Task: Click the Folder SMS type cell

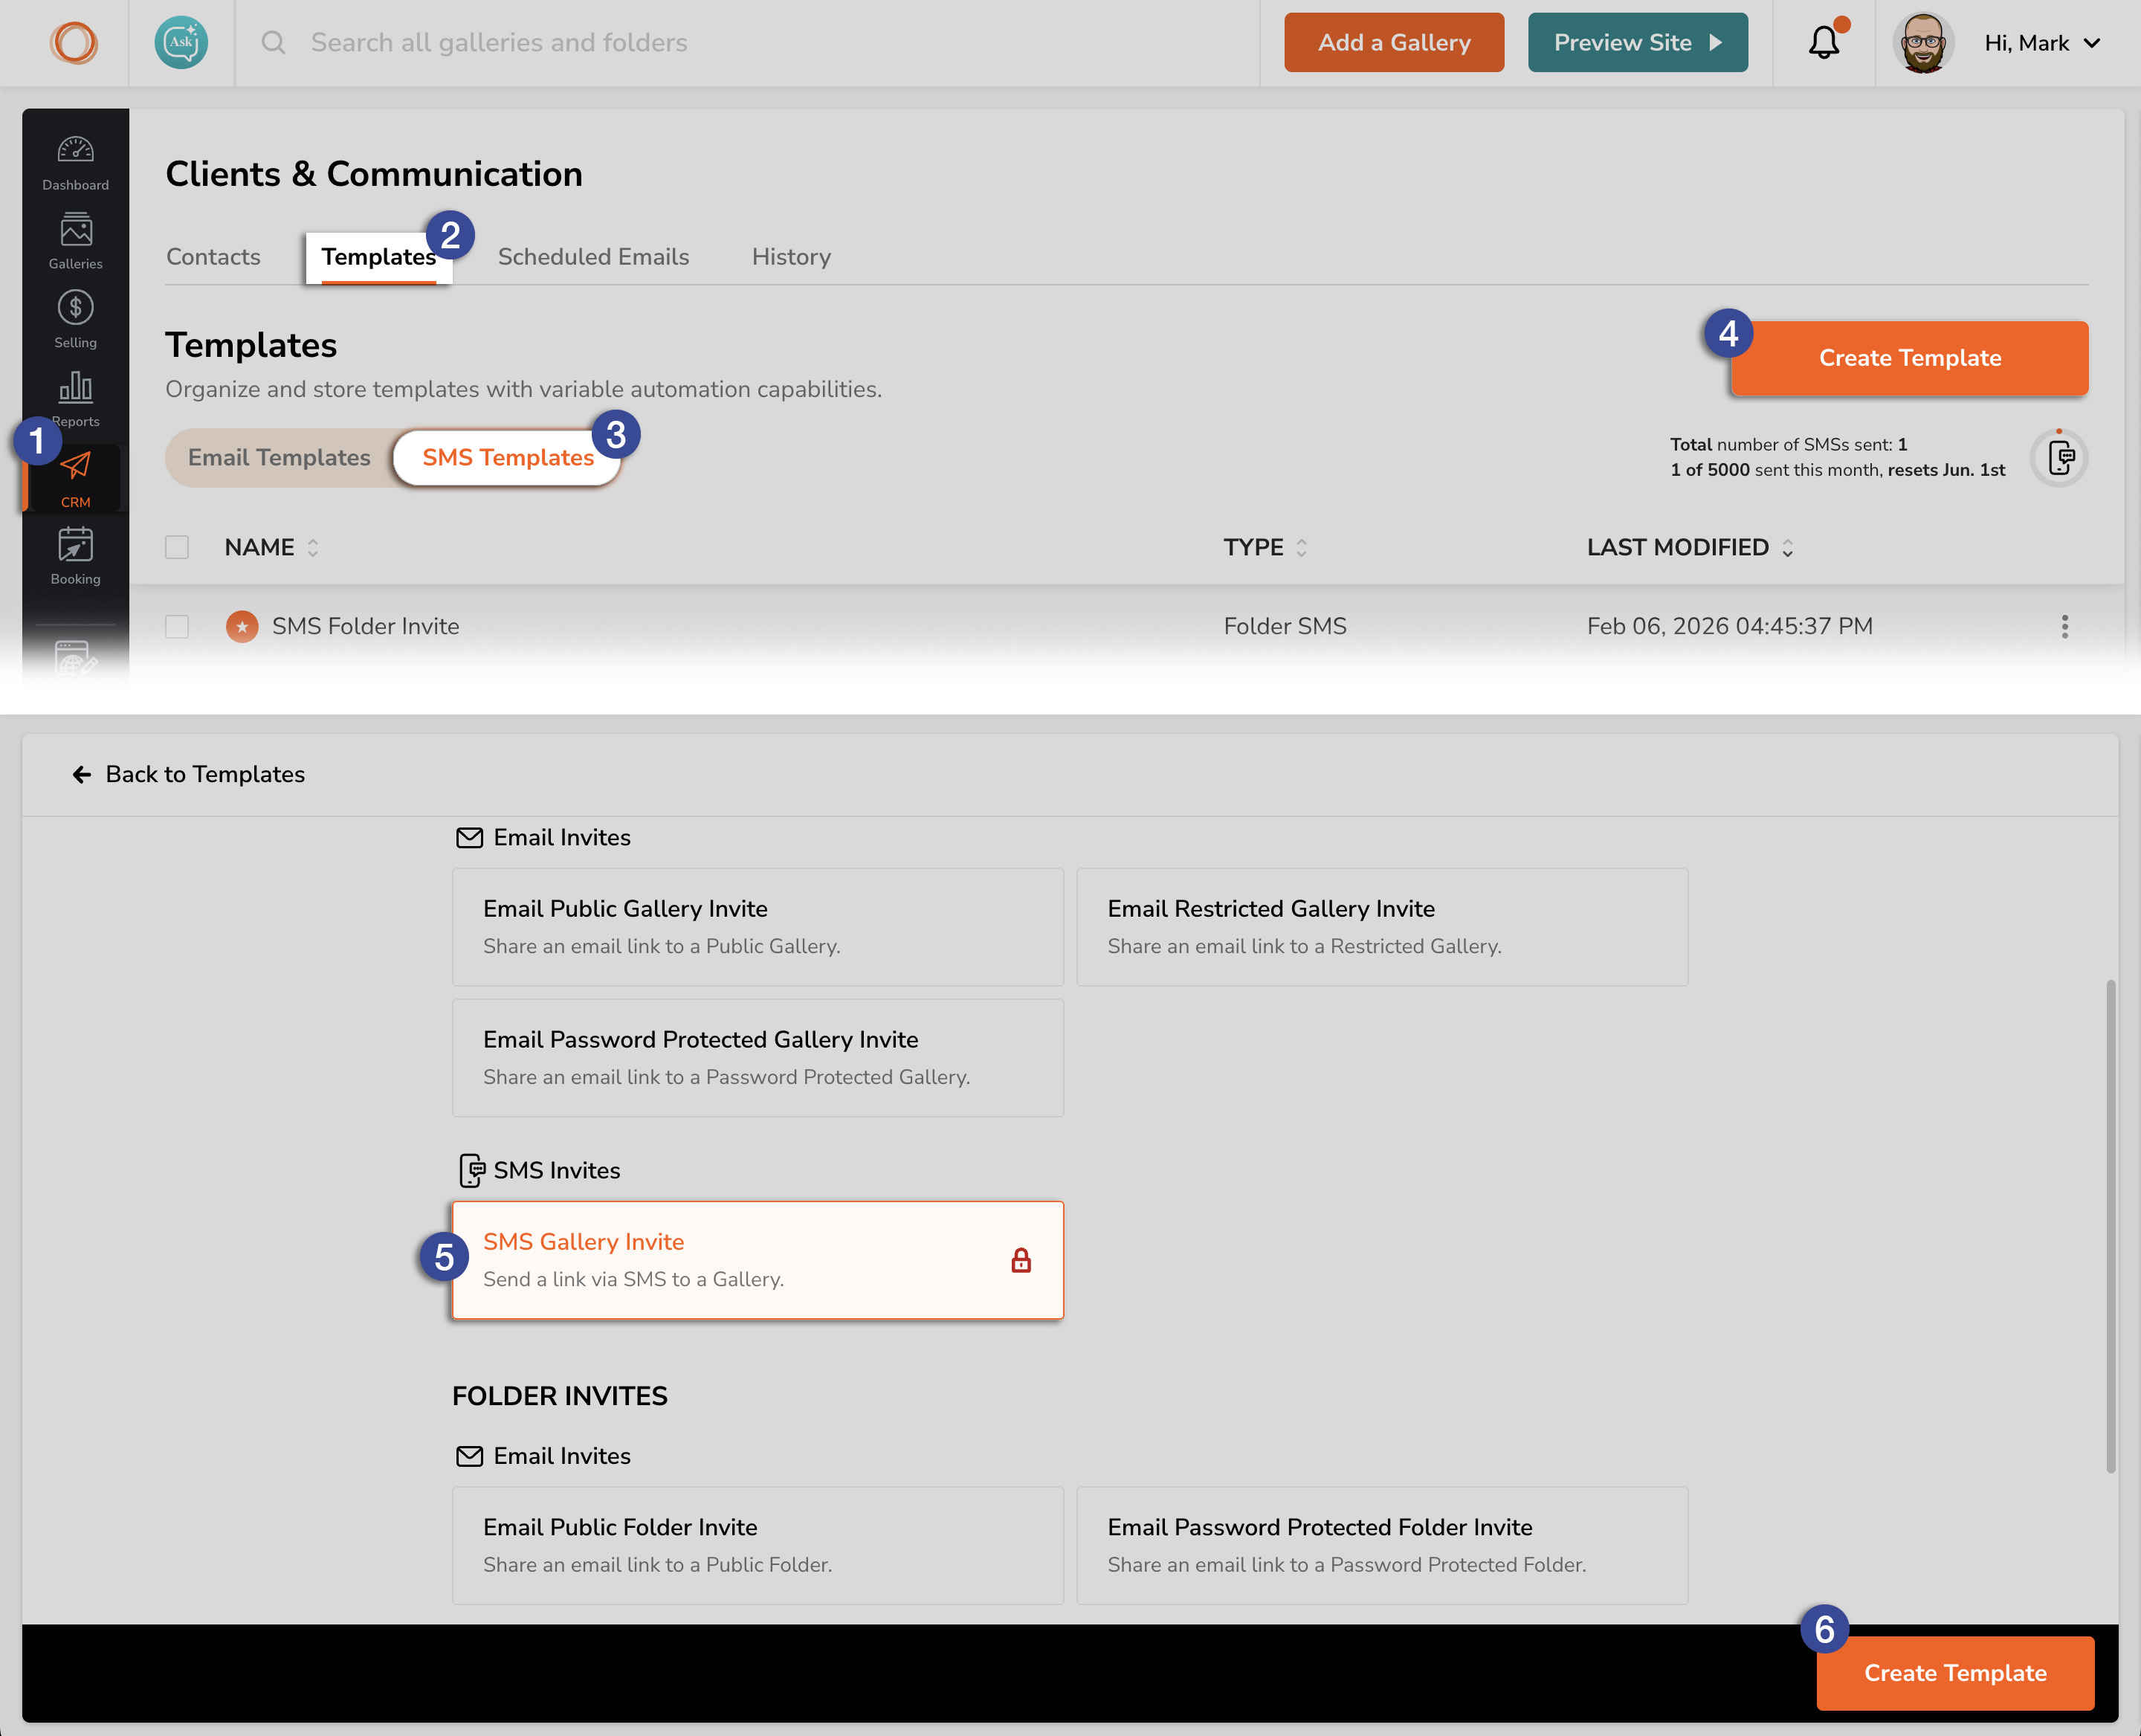Action: (1285, 626)
